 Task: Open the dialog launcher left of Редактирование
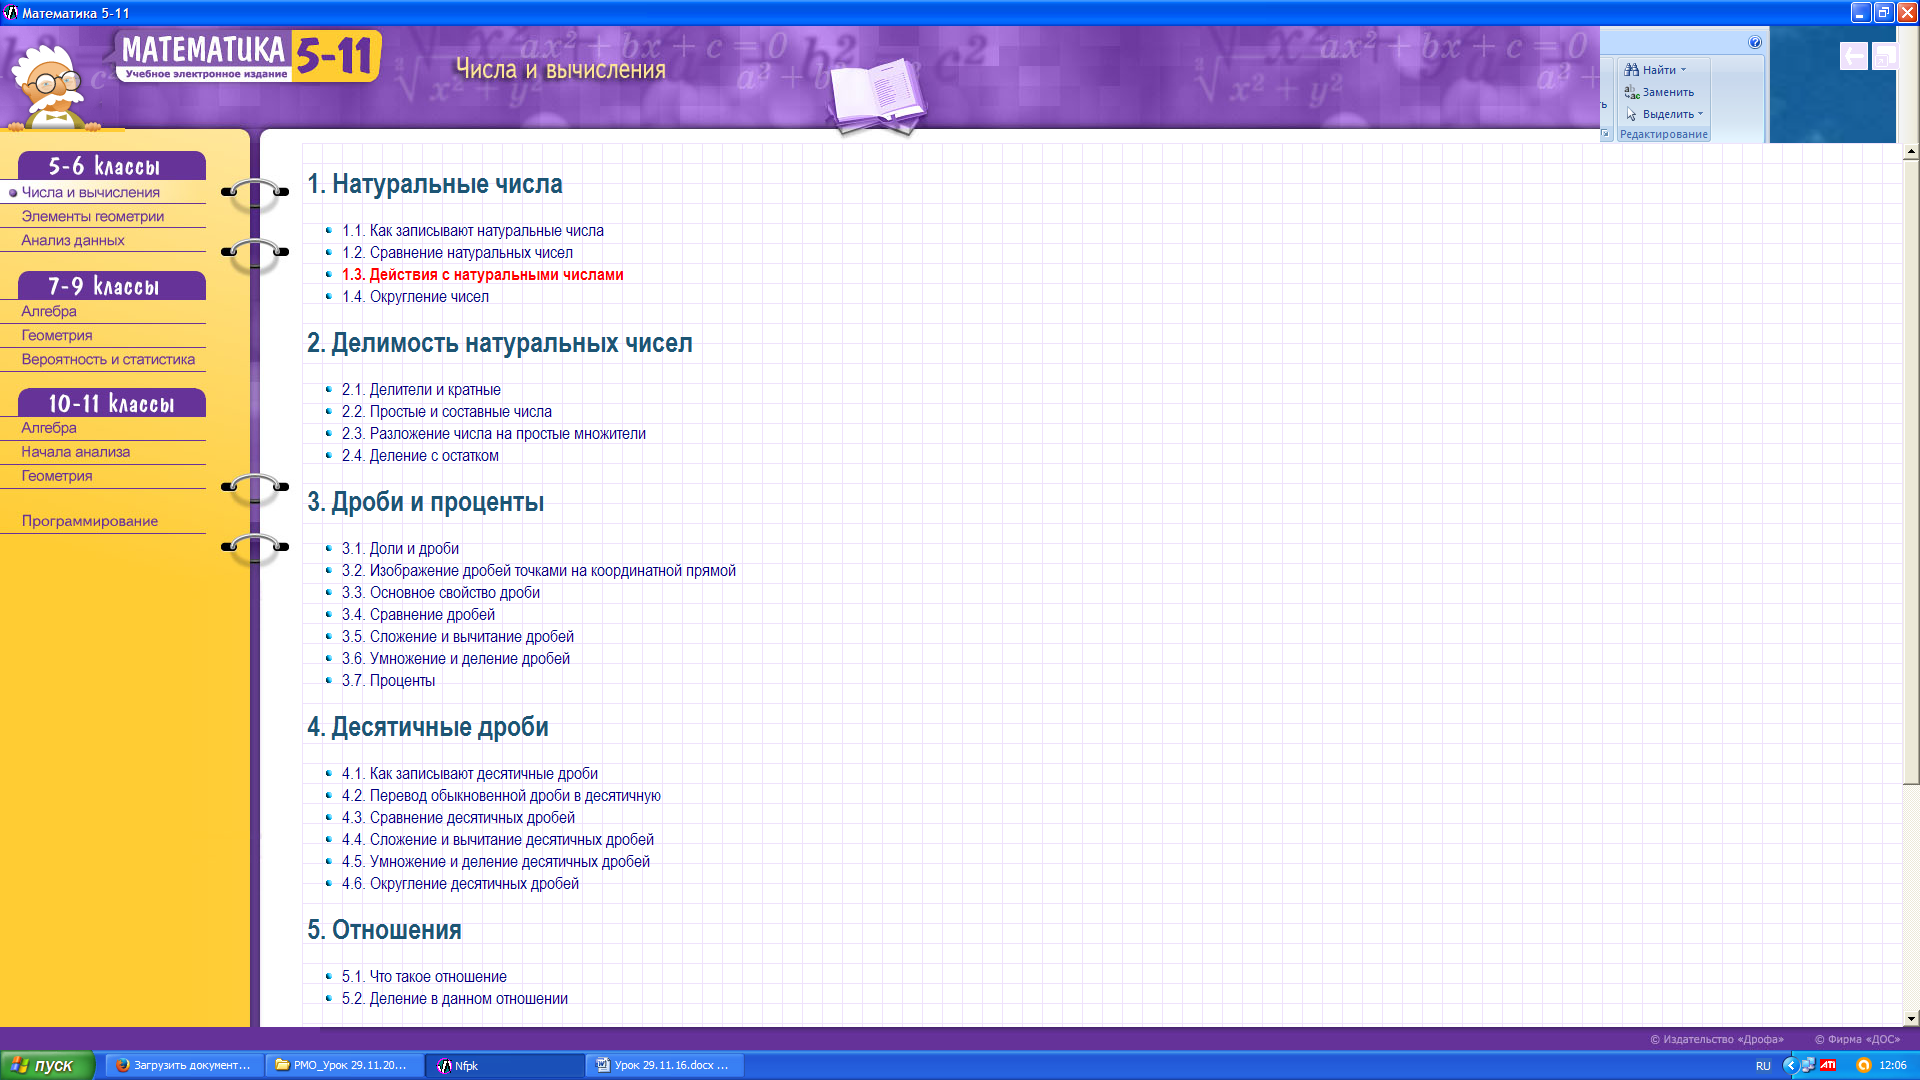click(x=1606, y=134)
